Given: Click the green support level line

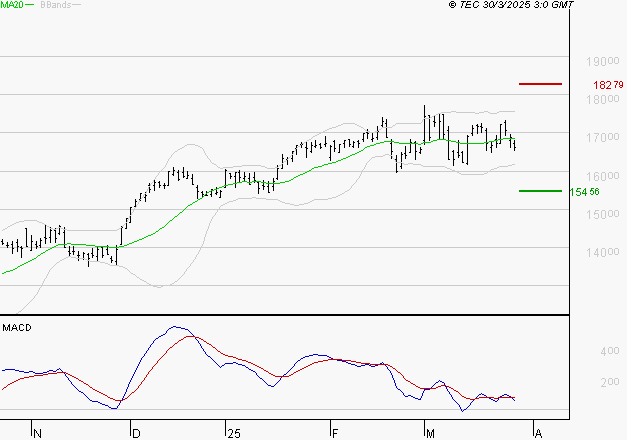Looking at the screenshot, I should click(x=540, y=191).
